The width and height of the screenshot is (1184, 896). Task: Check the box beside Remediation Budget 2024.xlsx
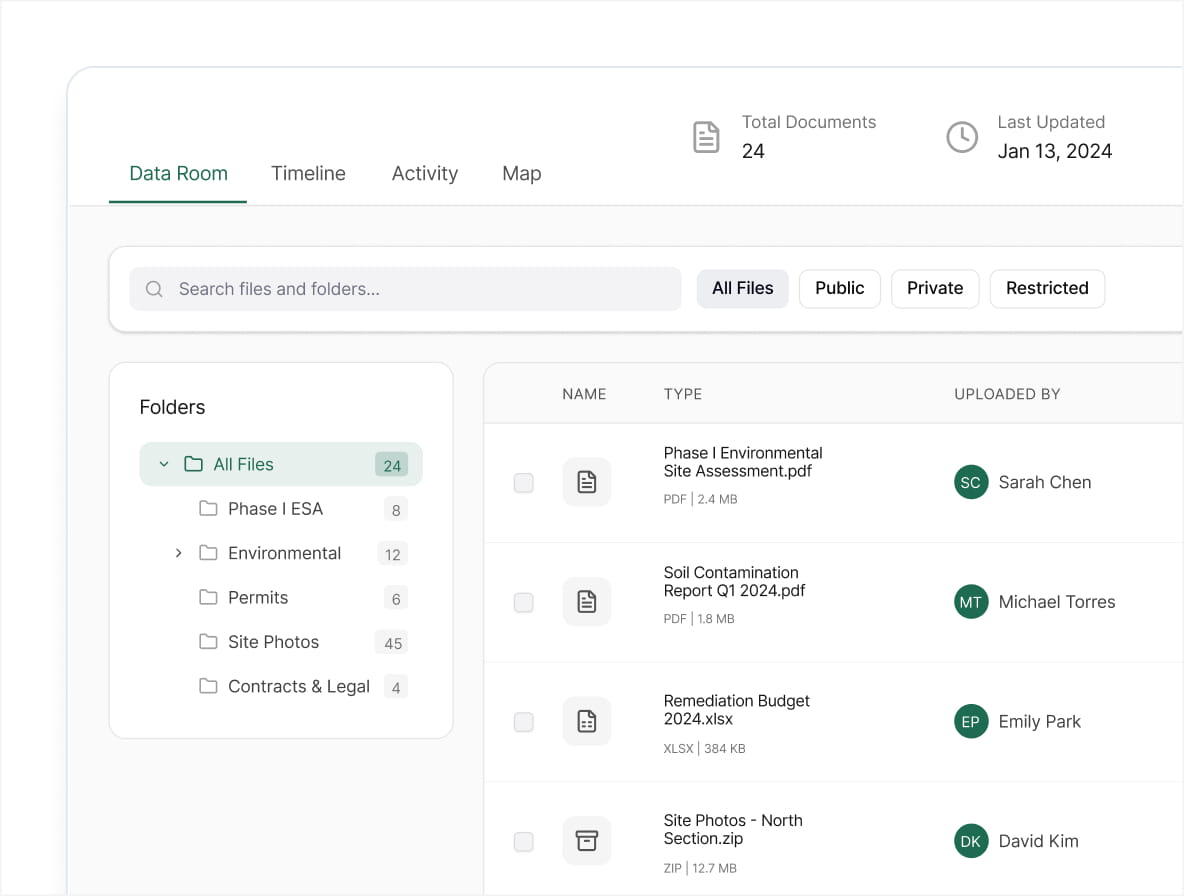[x=524, y=722]
